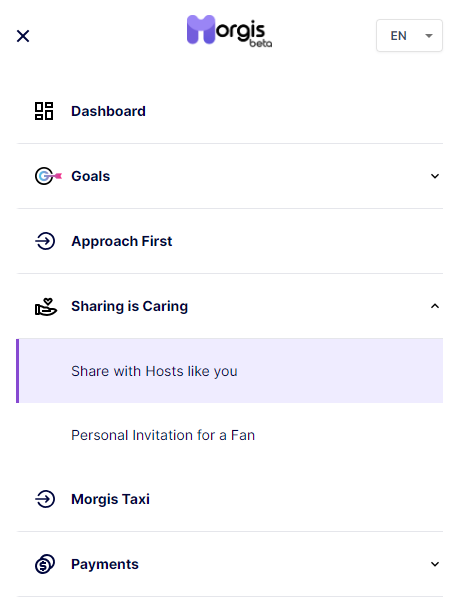Click the Morgis Taxi arrow icon
The image size is (457, 600).
click(45, 499)
